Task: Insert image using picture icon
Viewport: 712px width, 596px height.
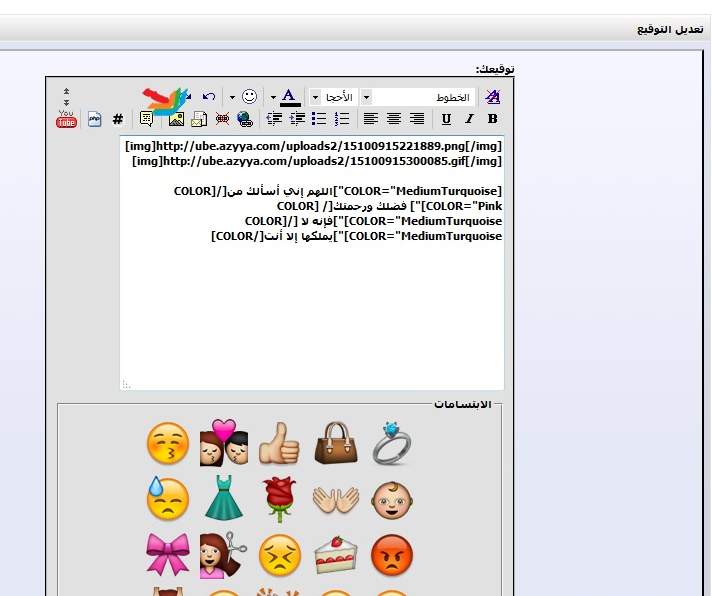Action: point(176,119)
